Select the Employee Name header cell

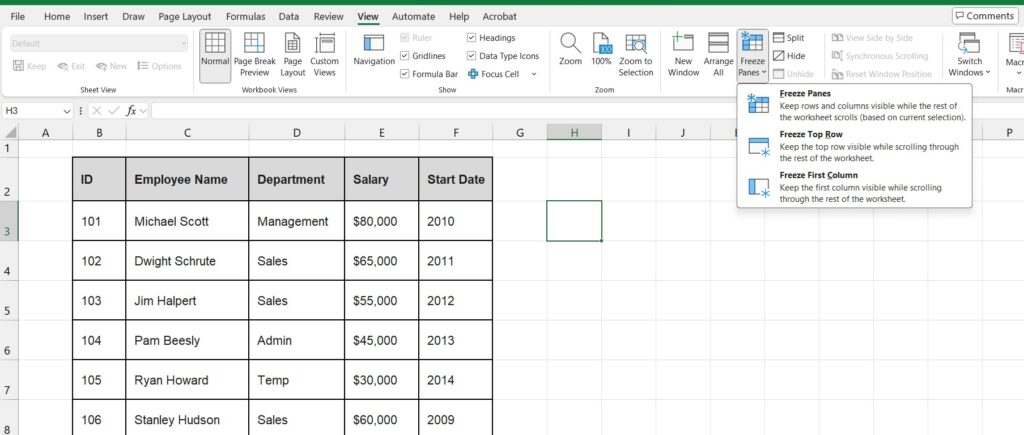187,179
